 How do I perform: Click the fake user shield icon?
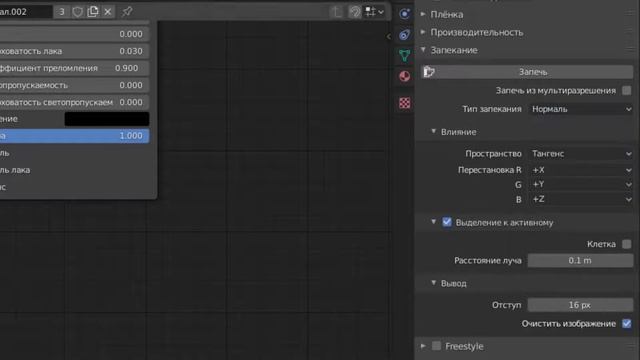pyautogui.click(x=77, y=12)
